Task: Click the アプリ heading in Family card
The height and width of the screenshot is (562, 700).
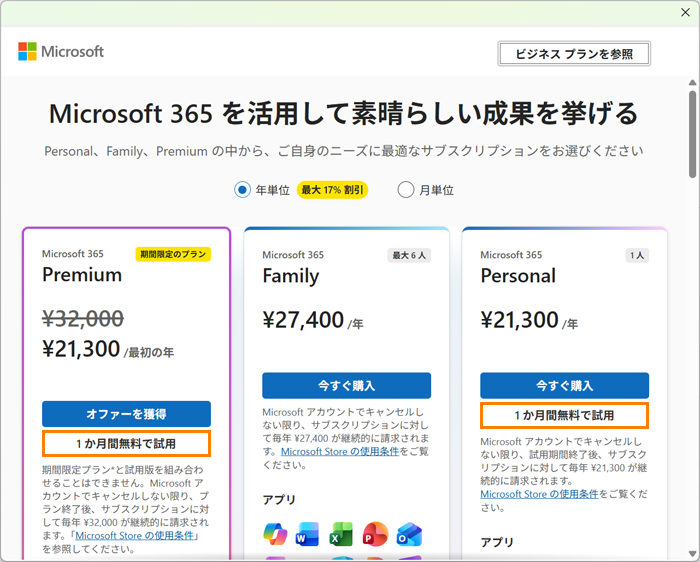Action: click(279, 500)
